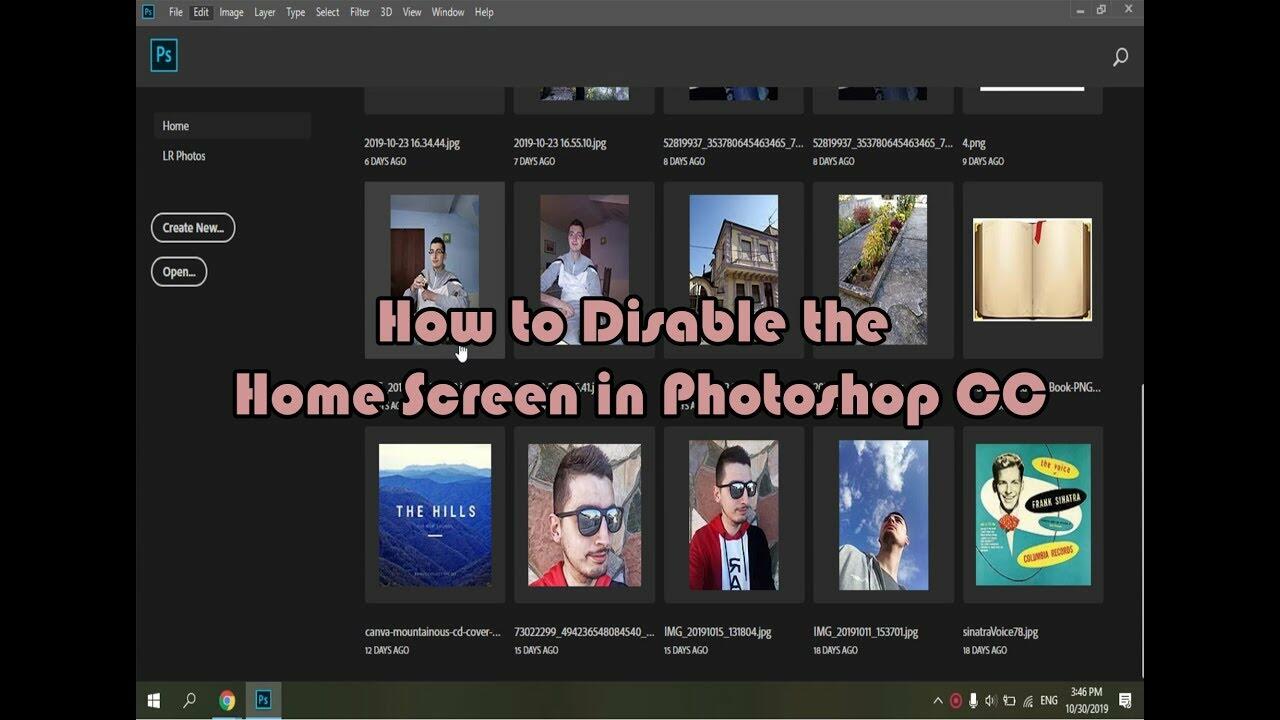
Task: Open the garden path photo thumbnail
Action: [x=883, y=268]
